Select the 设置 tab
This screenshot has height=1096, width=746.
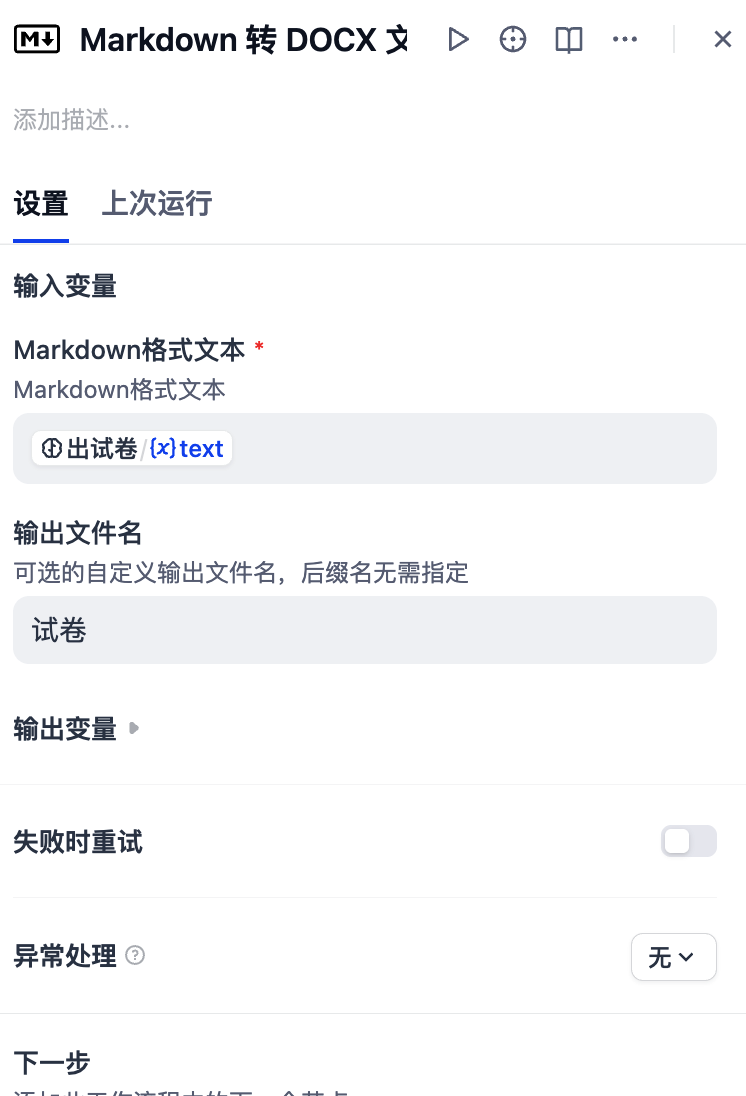41,204
